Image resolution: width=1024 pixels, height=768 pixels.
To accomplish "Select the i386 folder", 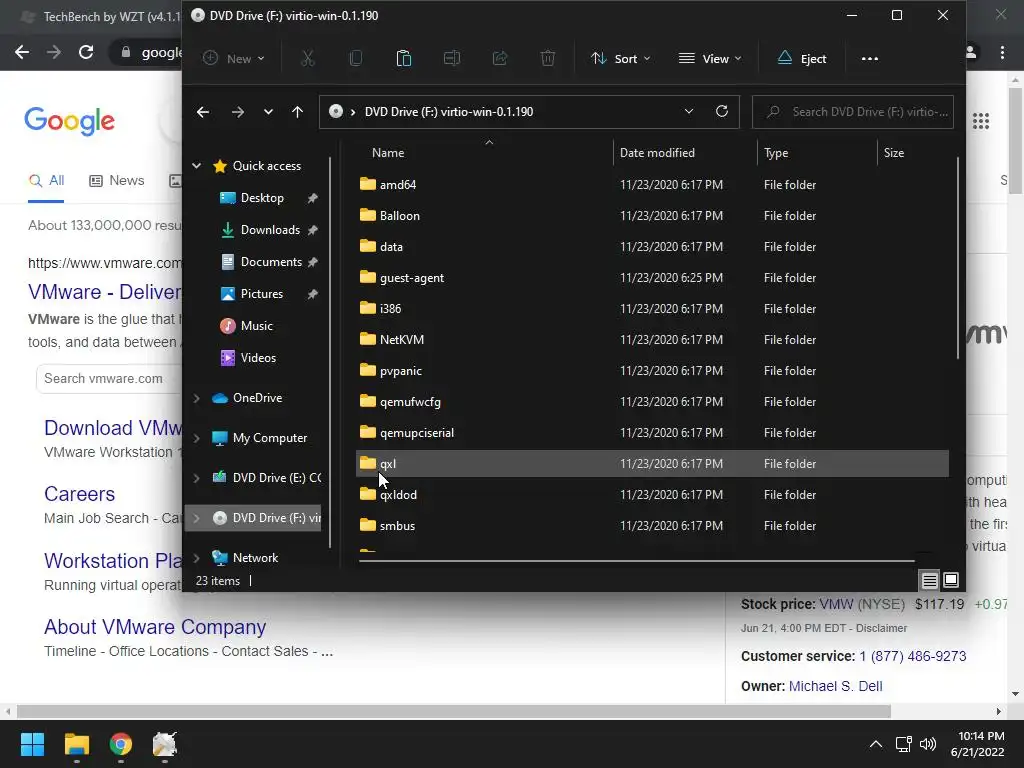I will [652, 309].
